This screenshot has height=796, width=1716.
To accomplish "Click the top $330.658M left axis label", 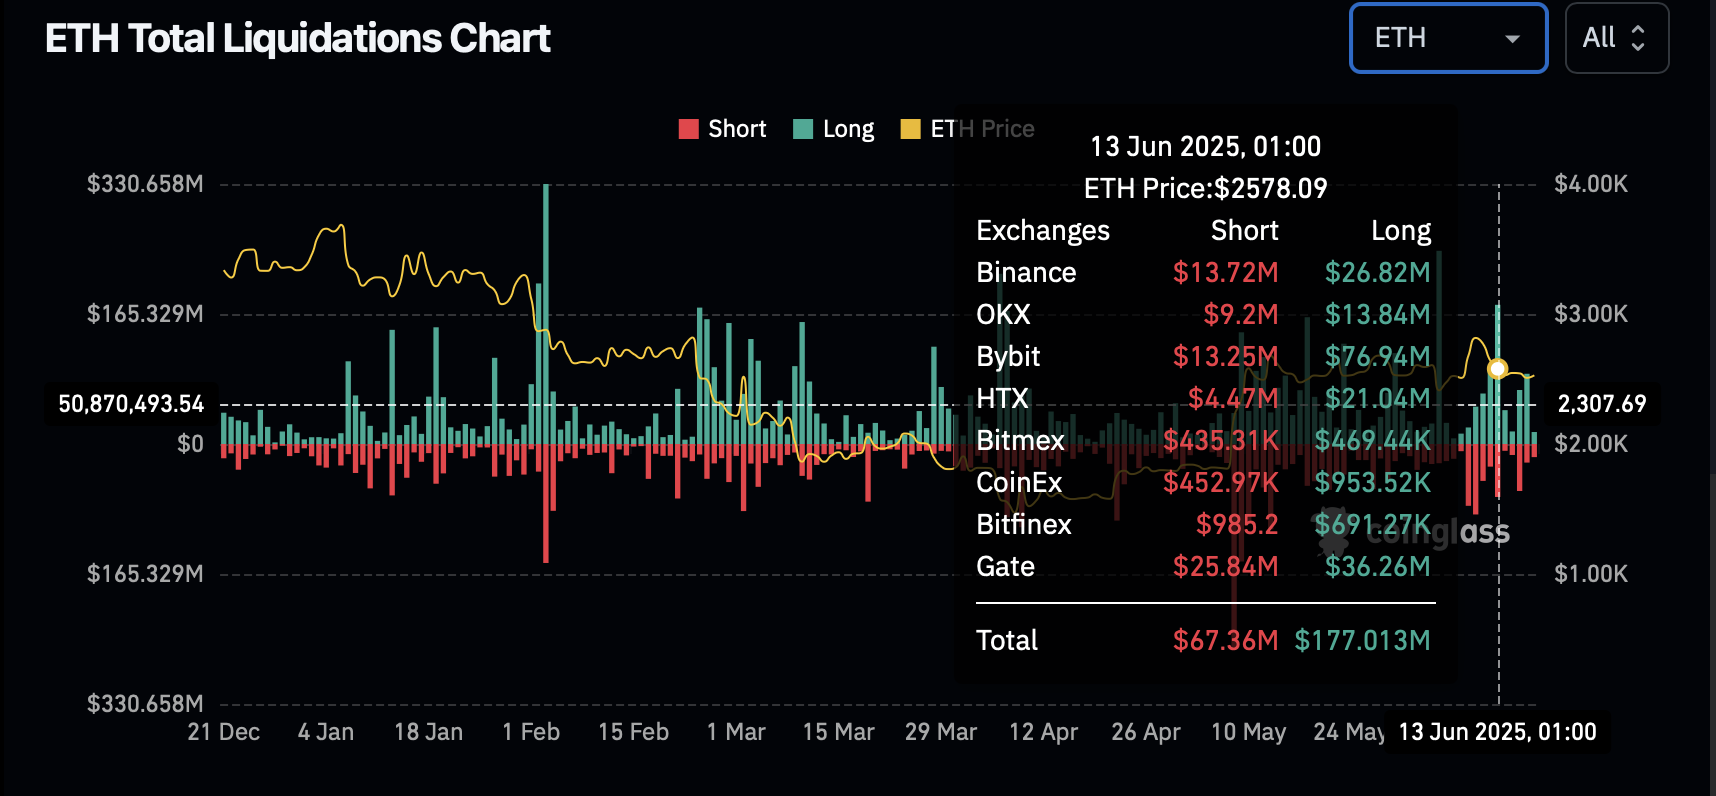I will point(145,184).
